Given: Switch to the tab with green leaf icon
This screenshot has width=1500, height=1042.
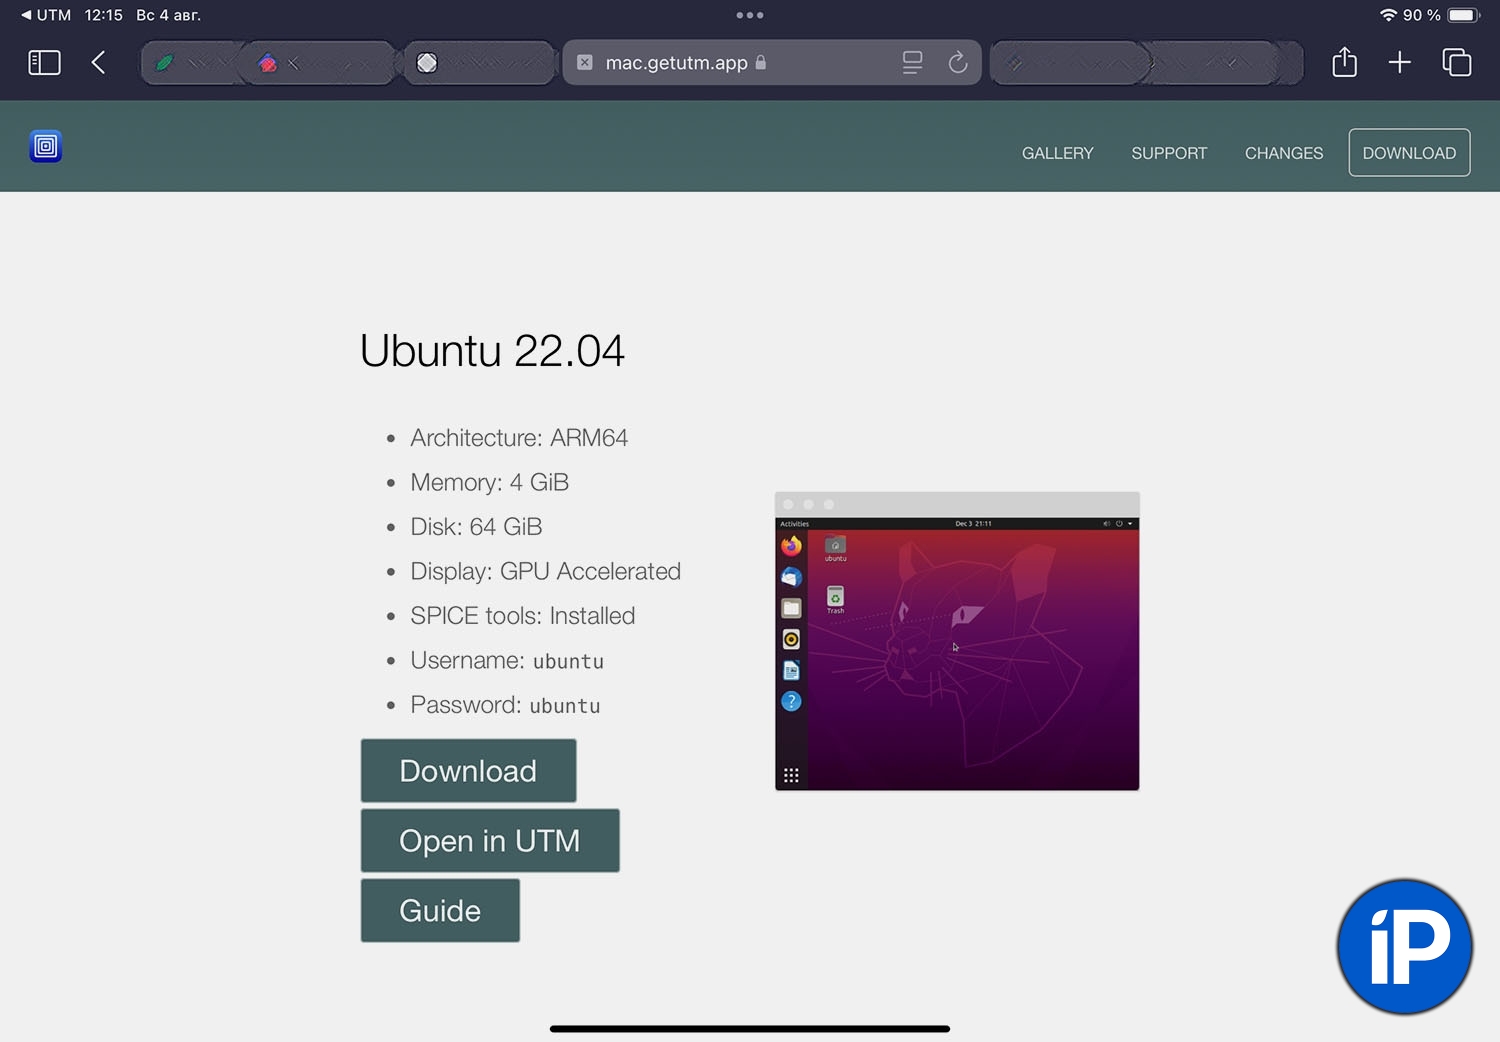Looking at the screenshot, I should 191,63.
